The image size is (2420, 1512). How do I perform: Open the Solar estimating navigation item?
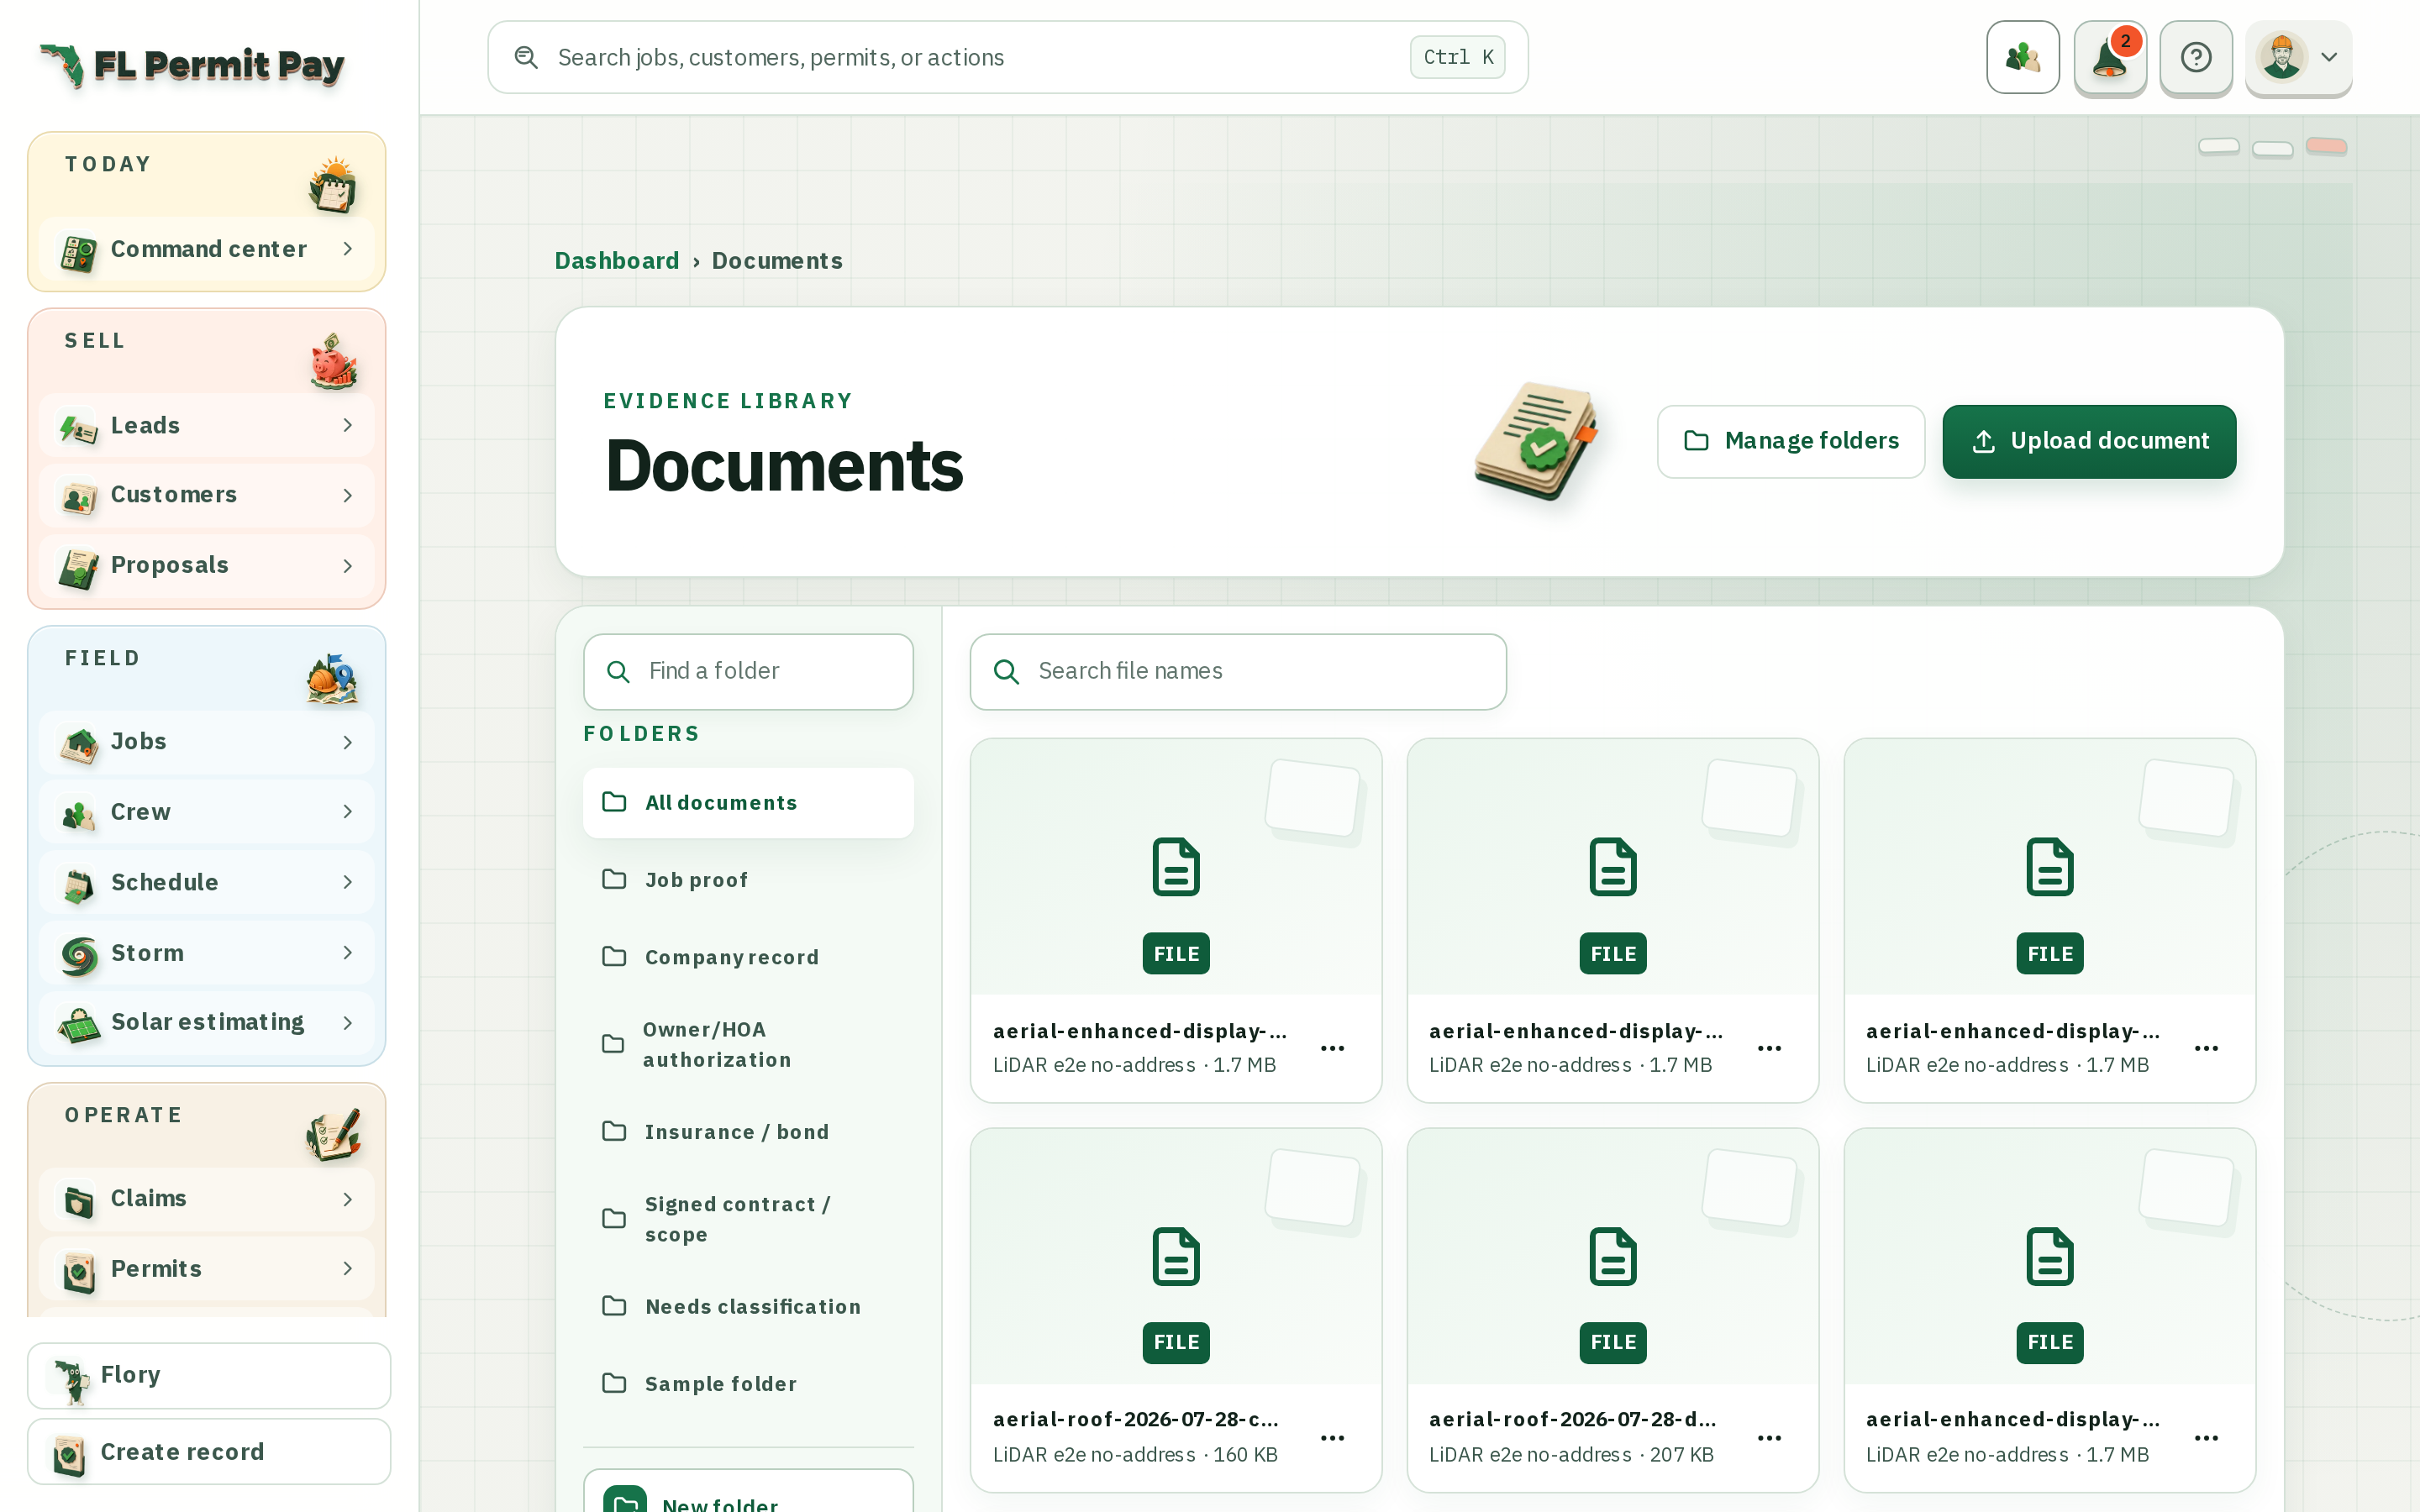(x=207, y=1023)
